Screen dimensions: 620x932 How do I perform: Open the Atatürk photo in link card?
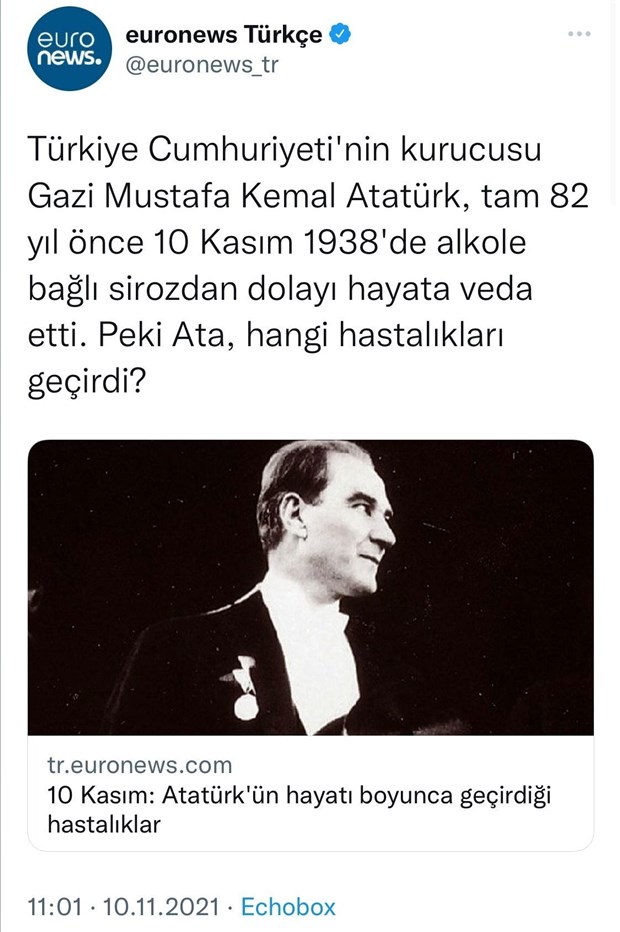point(310,587)
